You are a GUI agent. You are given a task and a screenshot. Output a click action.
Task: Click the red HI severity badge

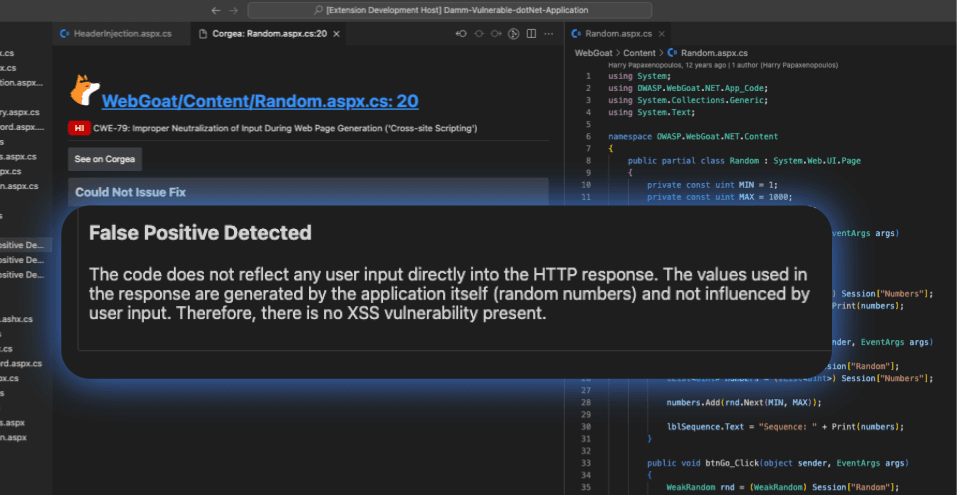coord(79,129)
